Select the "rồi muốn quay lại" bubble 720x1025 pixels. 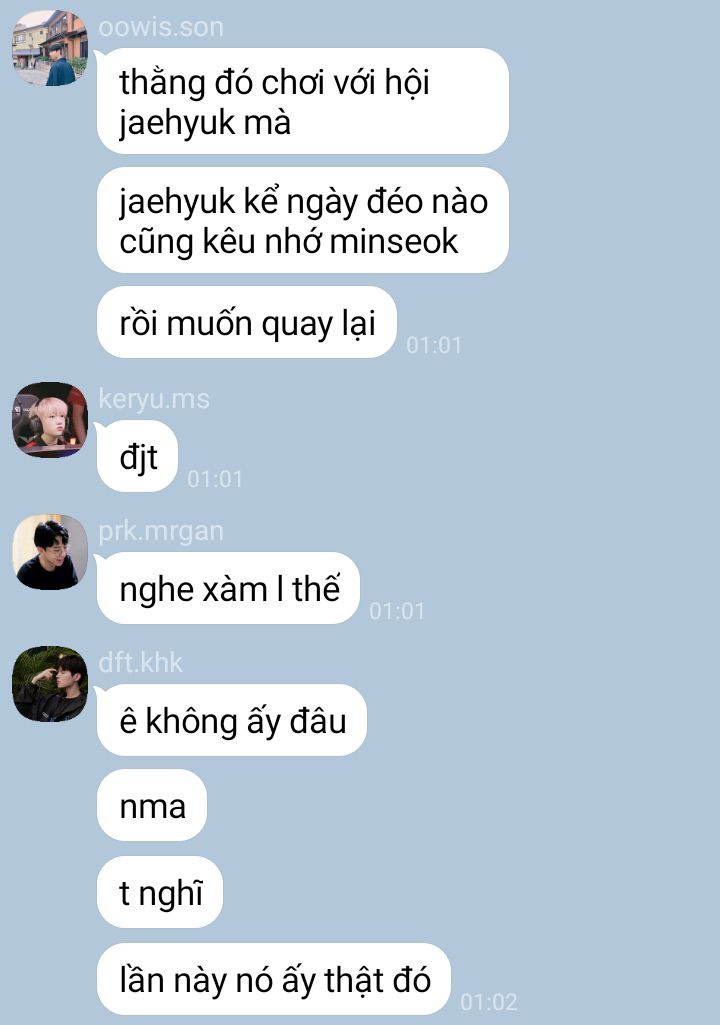pyautogui.click(x=247, y=322)
